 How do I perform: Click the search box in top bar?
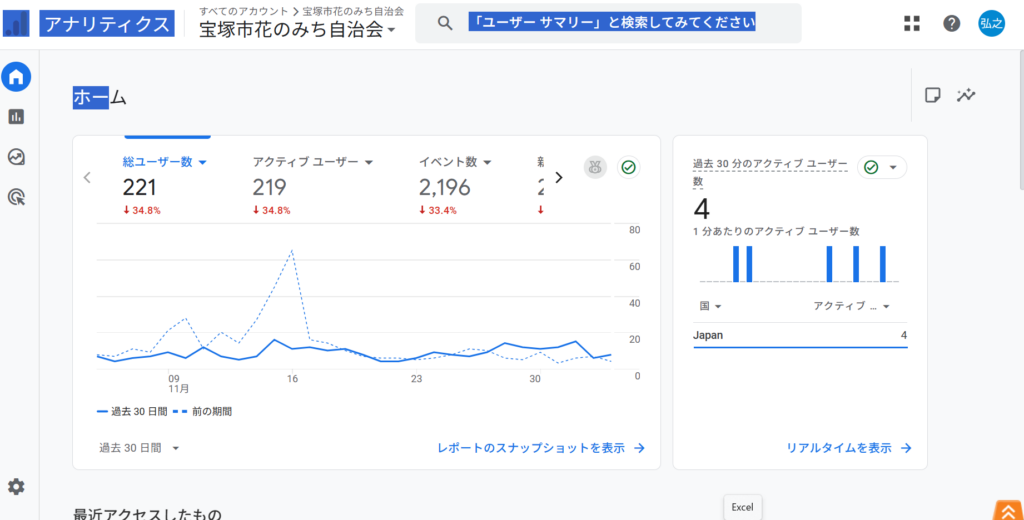[x=610, y=23]
